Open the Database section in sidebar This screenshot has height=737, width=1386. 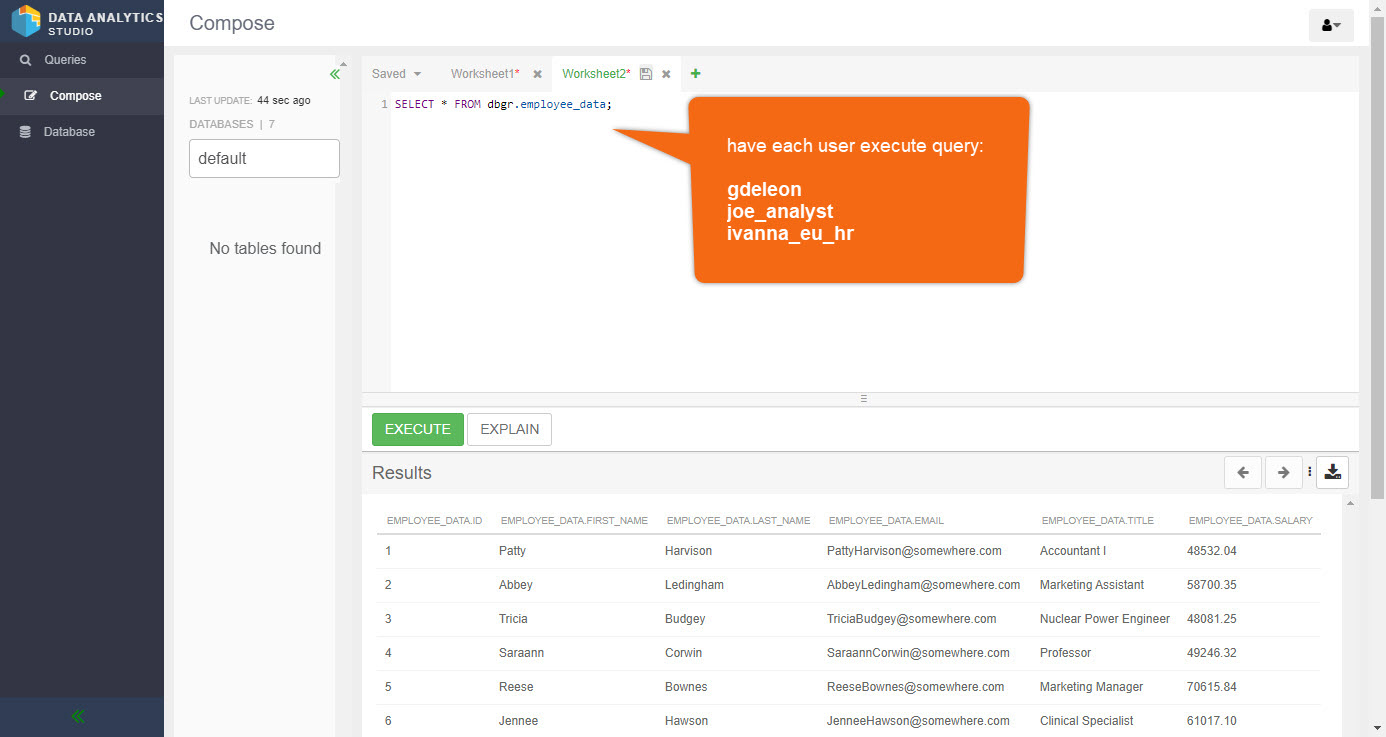click(x=69, y=132)
